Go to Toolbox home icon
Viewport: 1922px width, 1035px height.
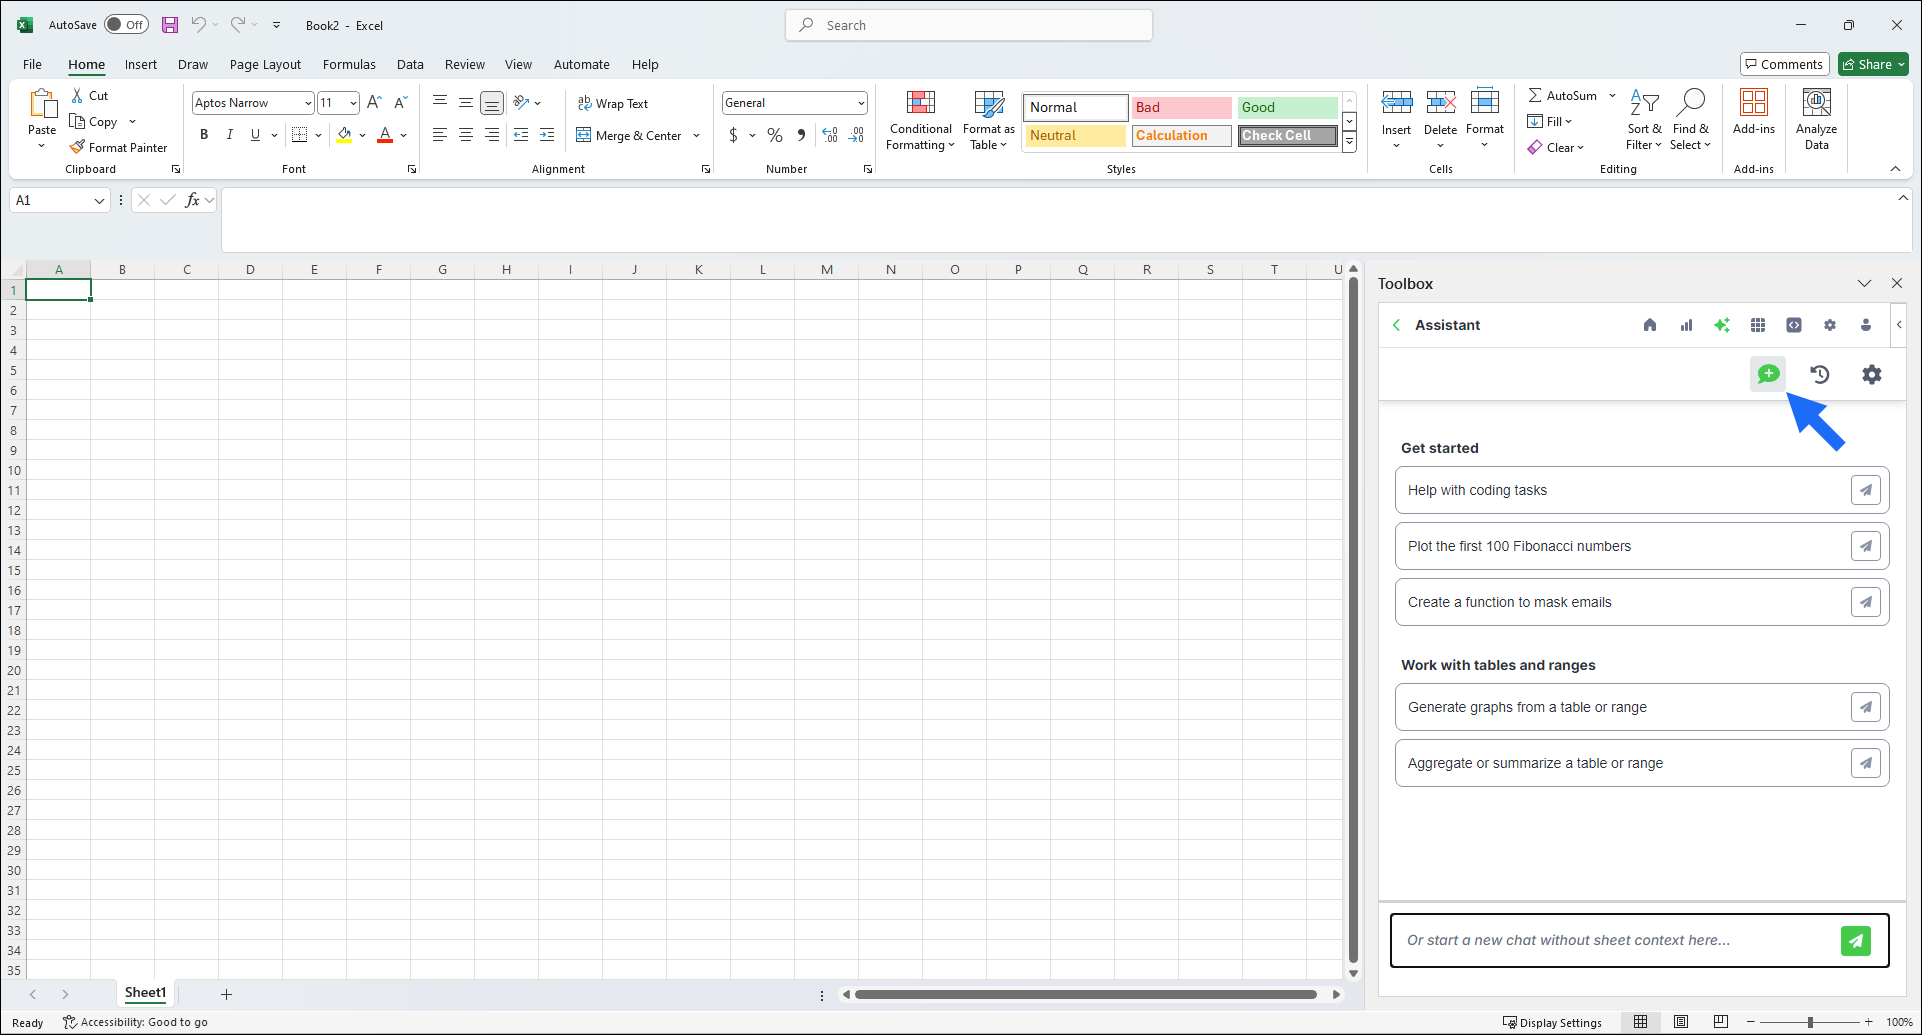pos(1650,325)
